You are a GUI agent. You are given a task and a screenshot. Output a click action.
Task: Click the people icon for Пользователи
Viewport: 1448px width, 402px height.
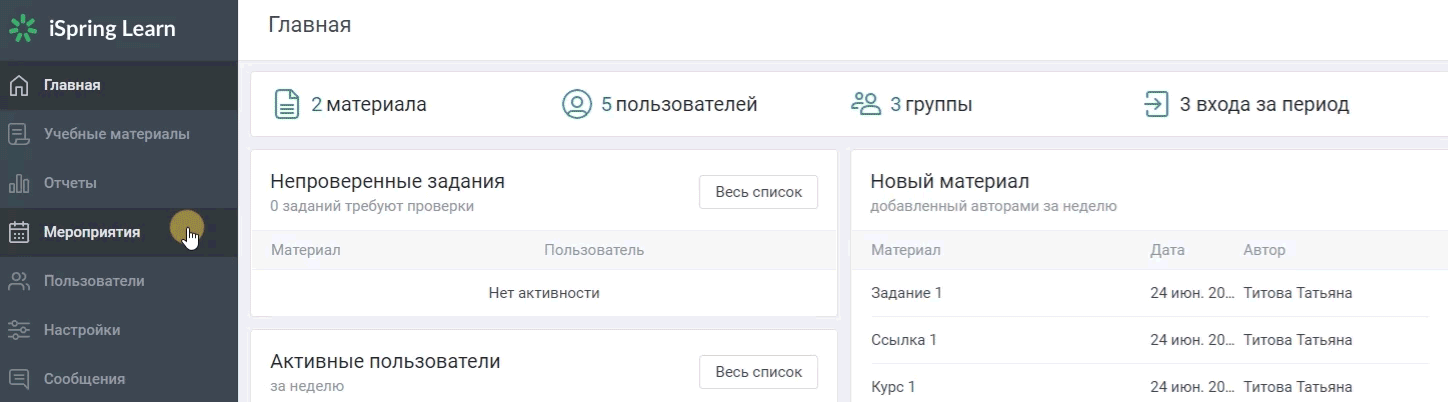point(18,281)
